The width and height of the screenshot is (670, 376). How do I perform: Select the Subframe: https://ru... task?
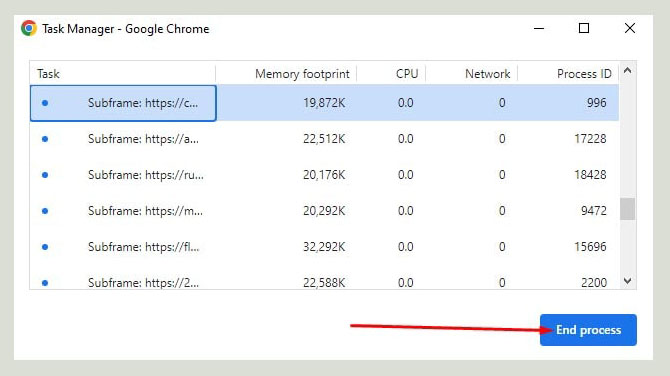(x=324, y=175)
